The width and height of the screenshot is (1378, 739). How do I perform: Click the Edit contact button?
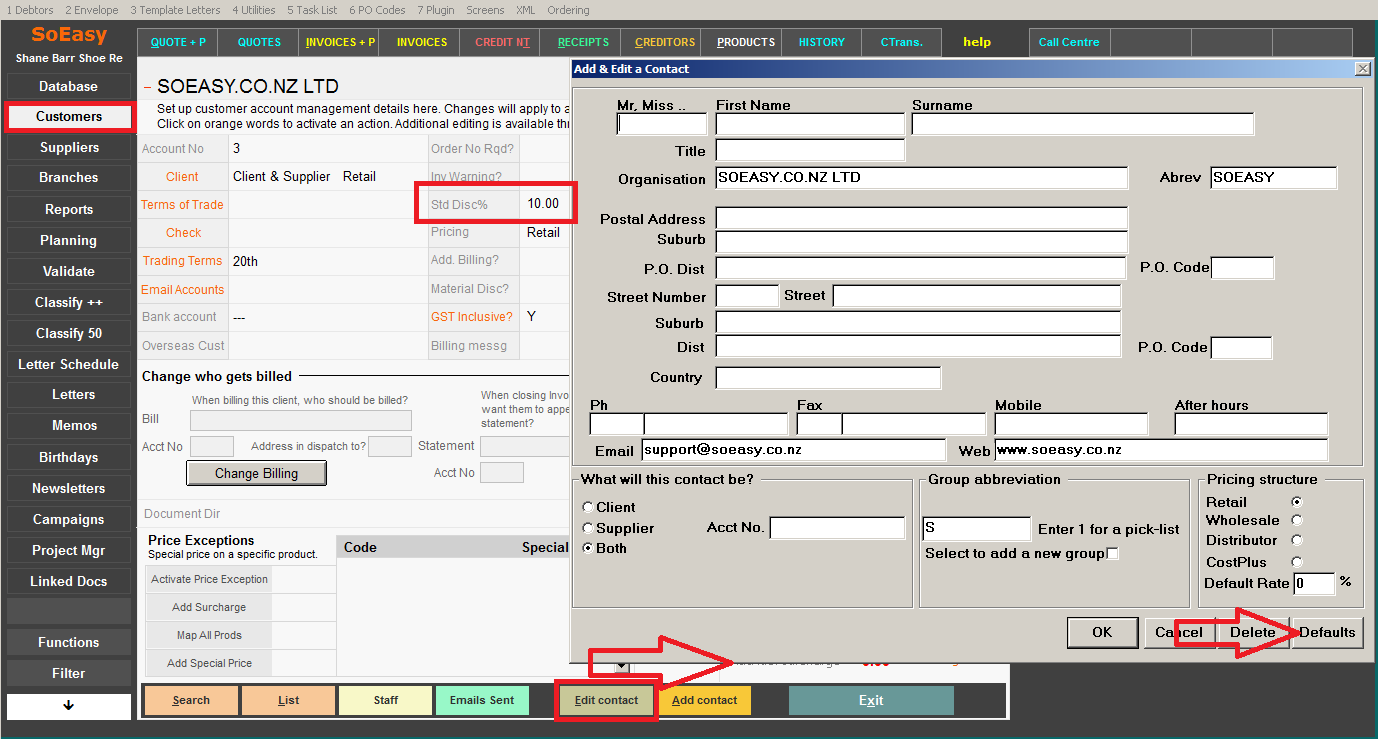tap(606, 700)
